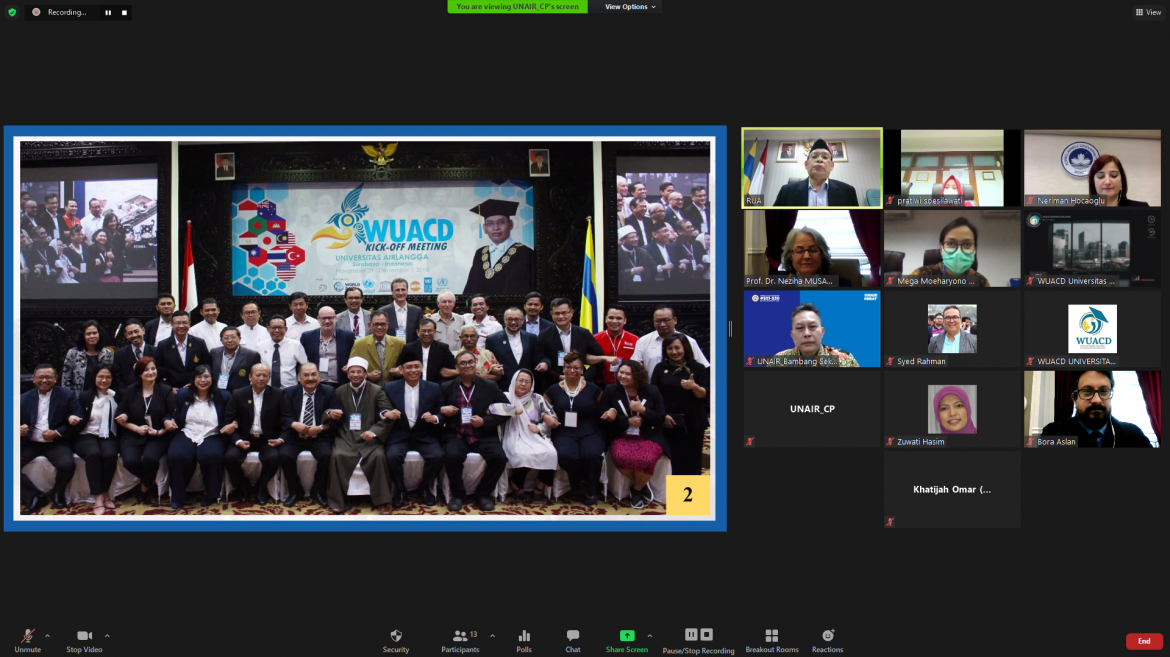Click the muted mic icon on Syed Rahman
The width and height of the screenshot is (1170, 657).
pos(890,361)
